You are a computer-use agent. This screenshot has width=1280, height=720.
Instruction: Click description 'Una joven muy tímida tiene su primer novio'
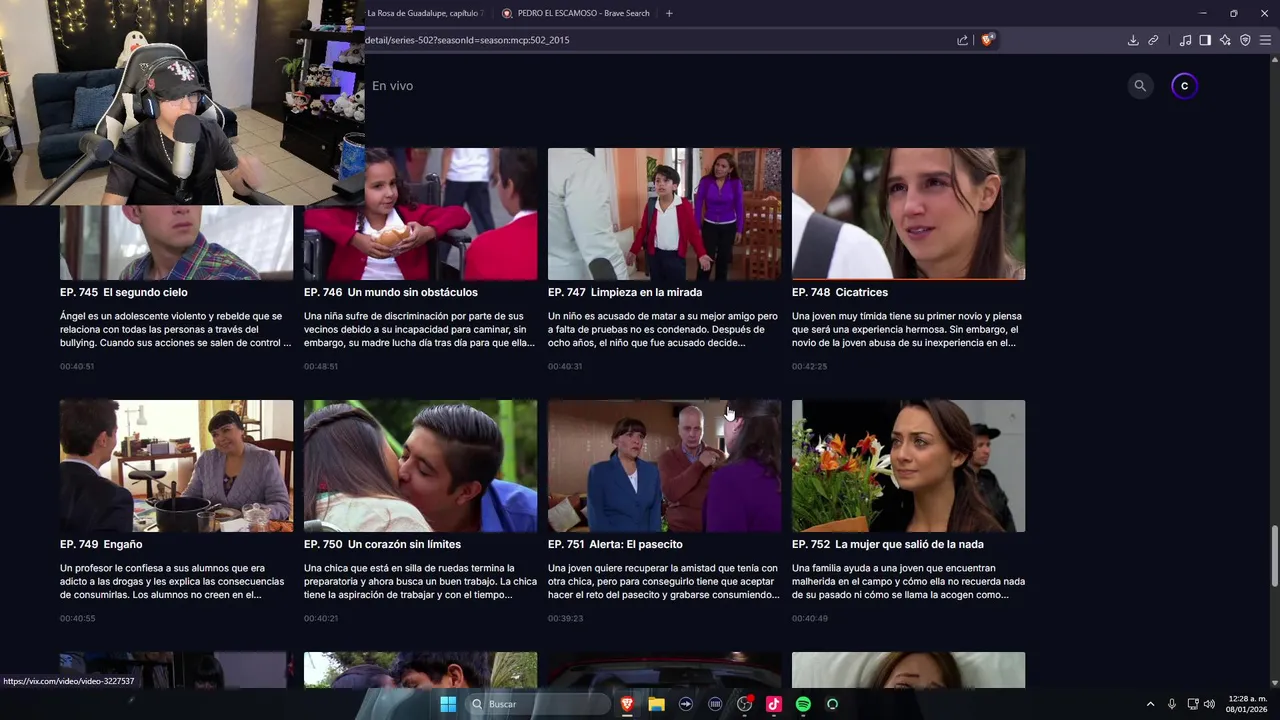pos(907,329)
